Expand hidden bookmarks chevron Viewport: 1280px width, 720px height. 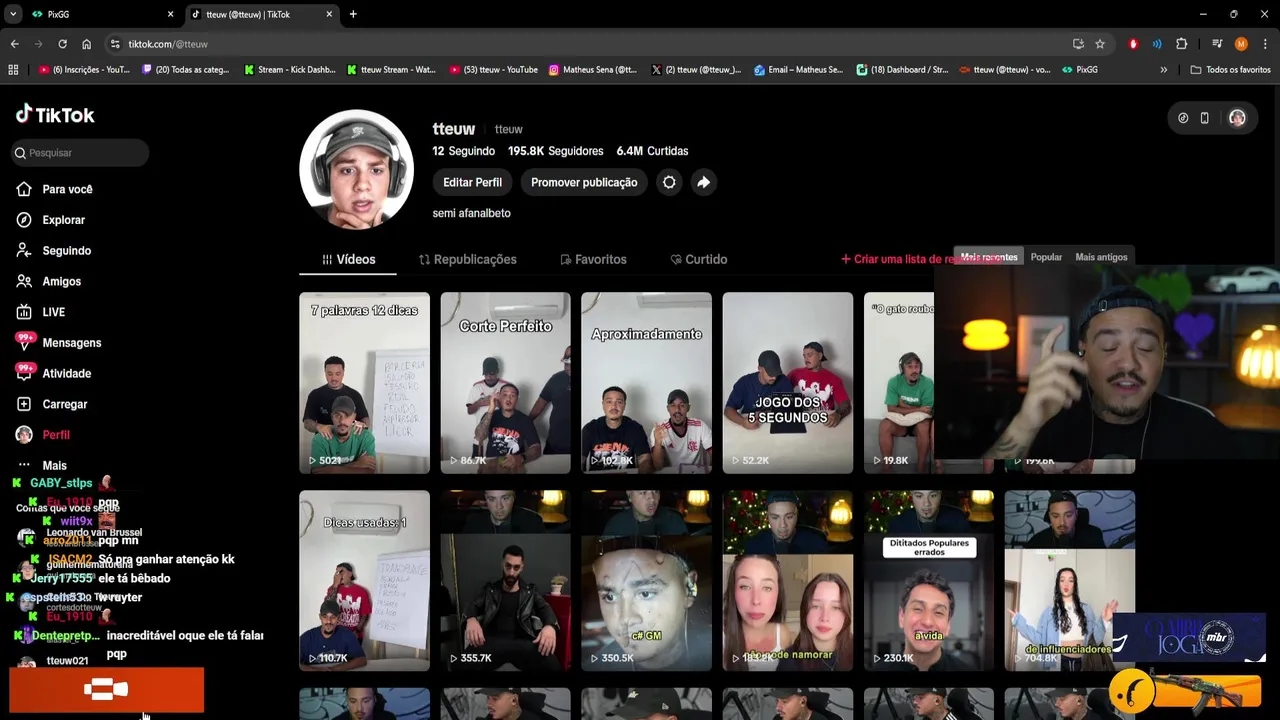pyautogui.click(x=1163, y=70)
